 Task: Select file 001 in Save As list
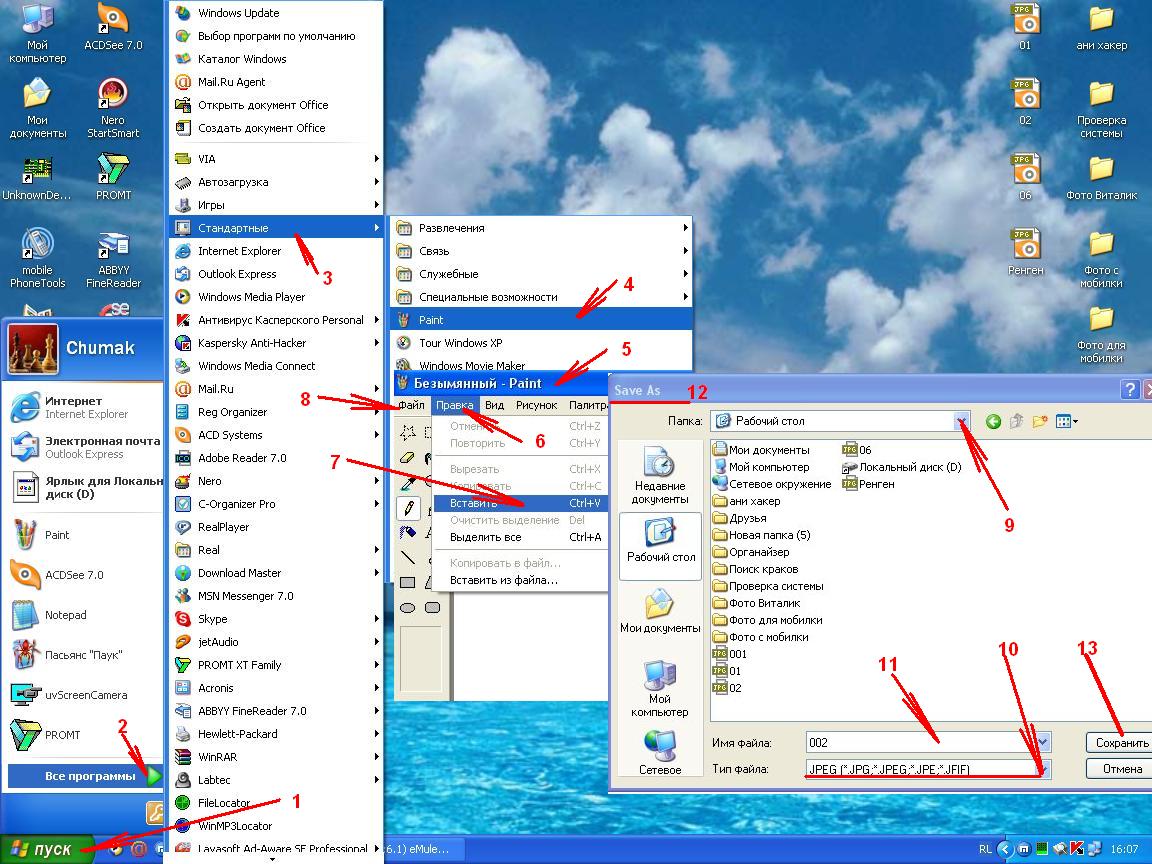[x=730, y=654]
